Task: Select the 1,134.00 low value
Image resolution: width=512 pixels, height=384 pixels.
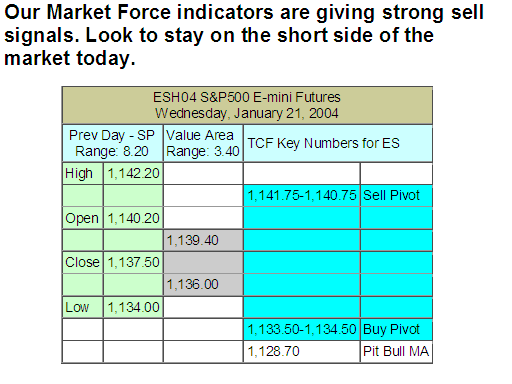Action: pyautogui.click(x=133, y=307)
